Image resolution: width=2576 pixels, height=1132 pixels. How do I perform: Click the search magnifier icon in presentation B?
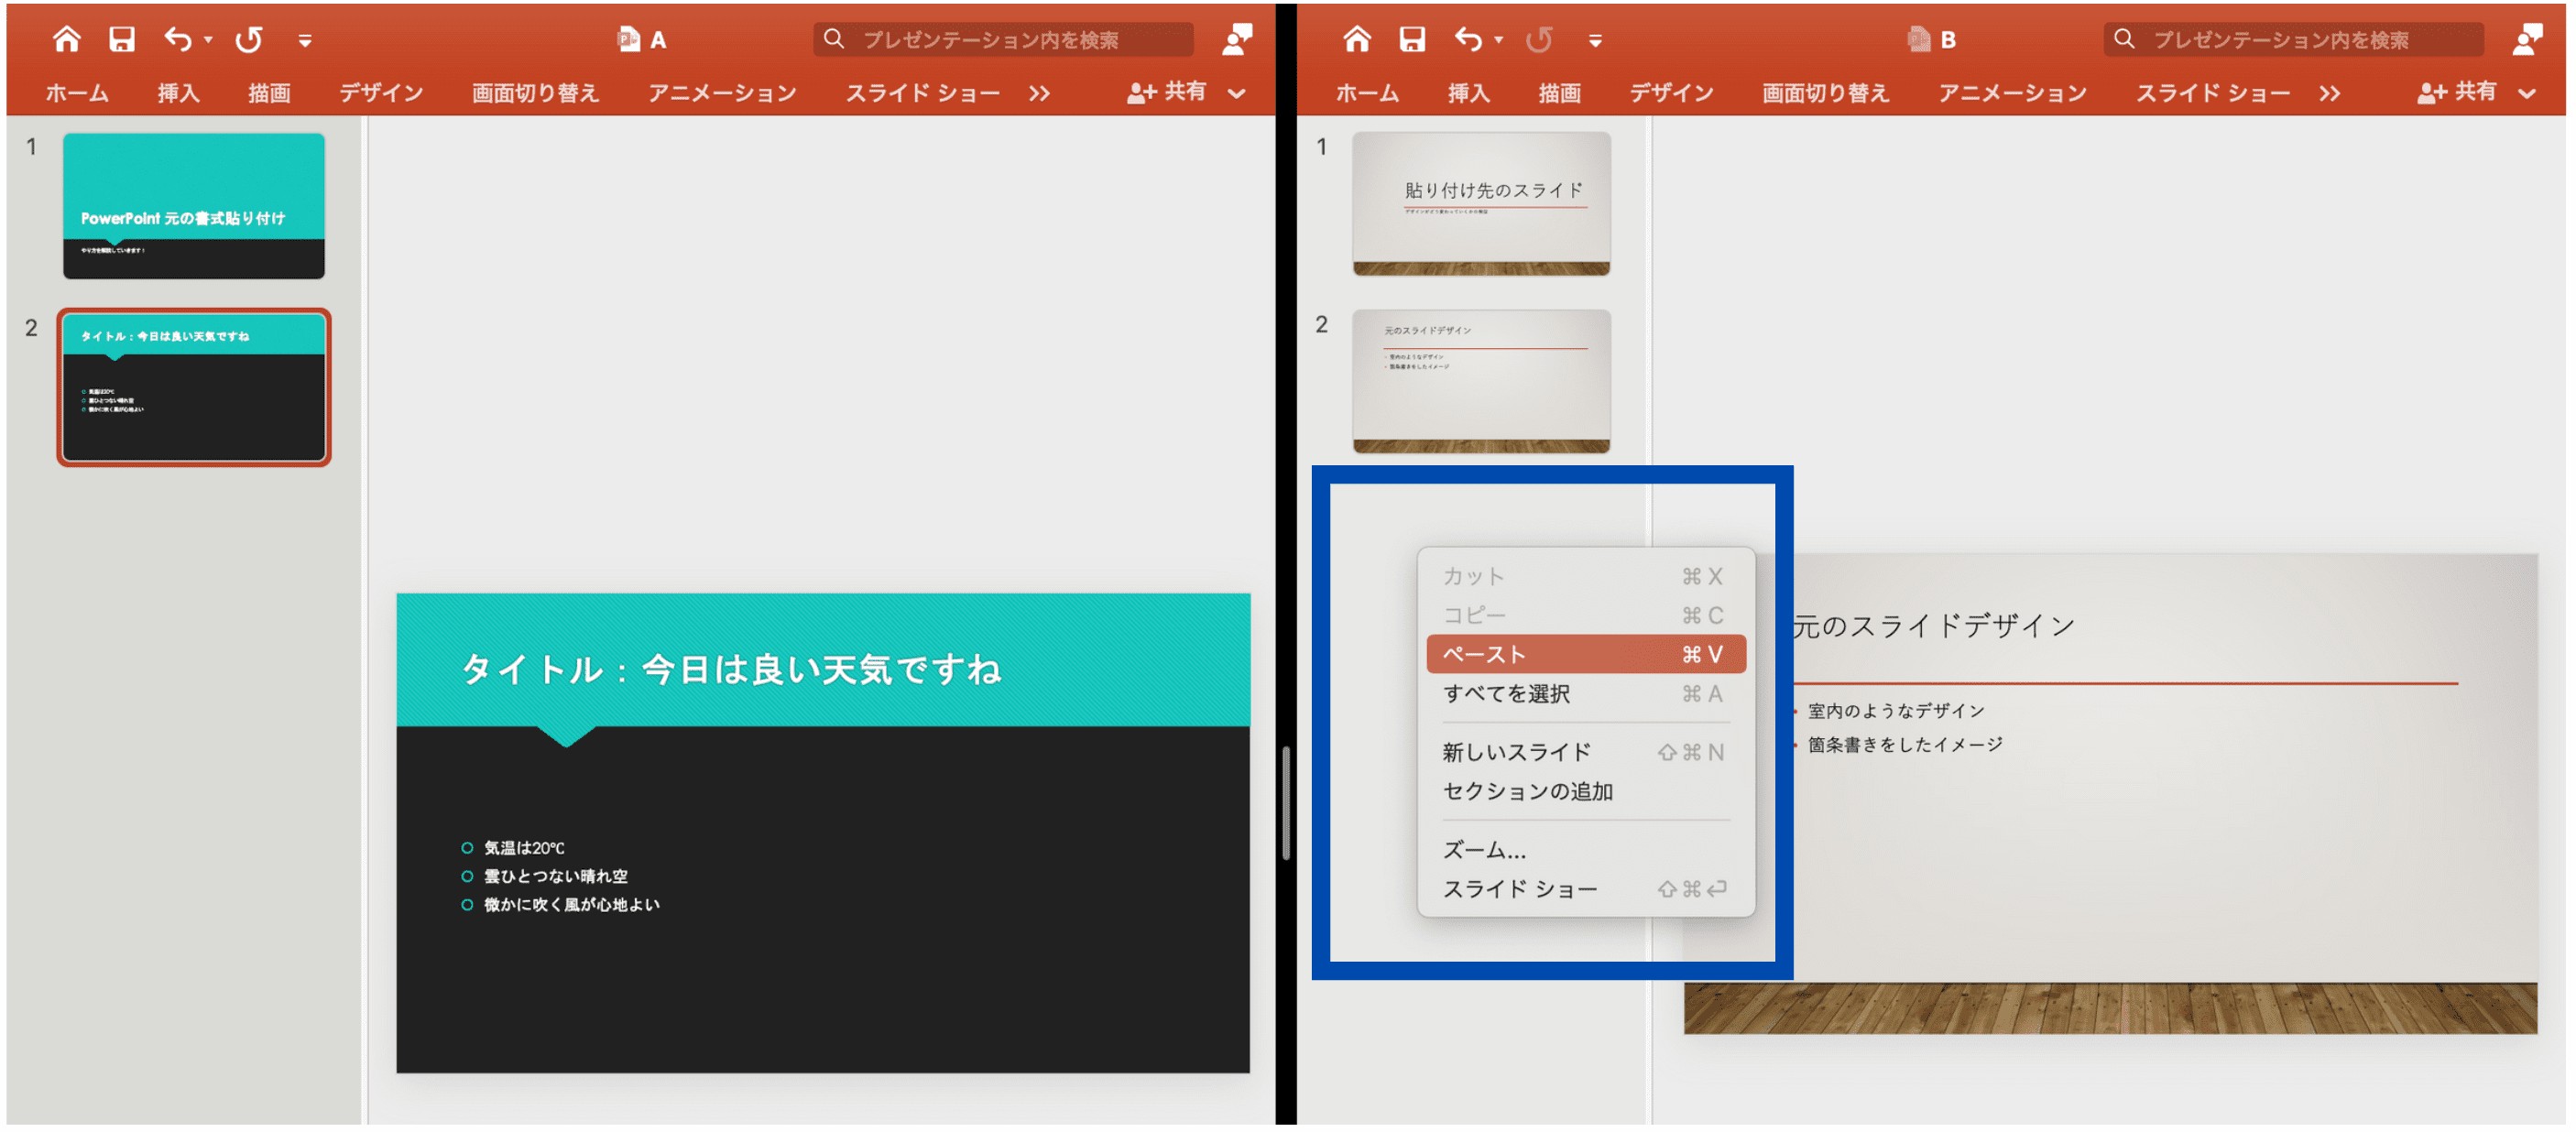click(x=2123, y=40)
